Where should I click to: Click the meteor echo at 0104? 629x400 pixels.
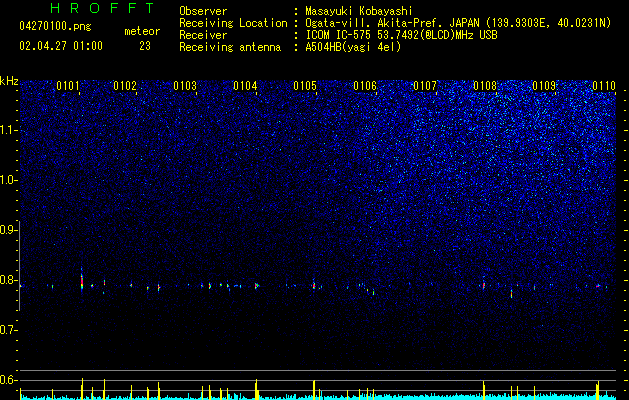point(257,286)
